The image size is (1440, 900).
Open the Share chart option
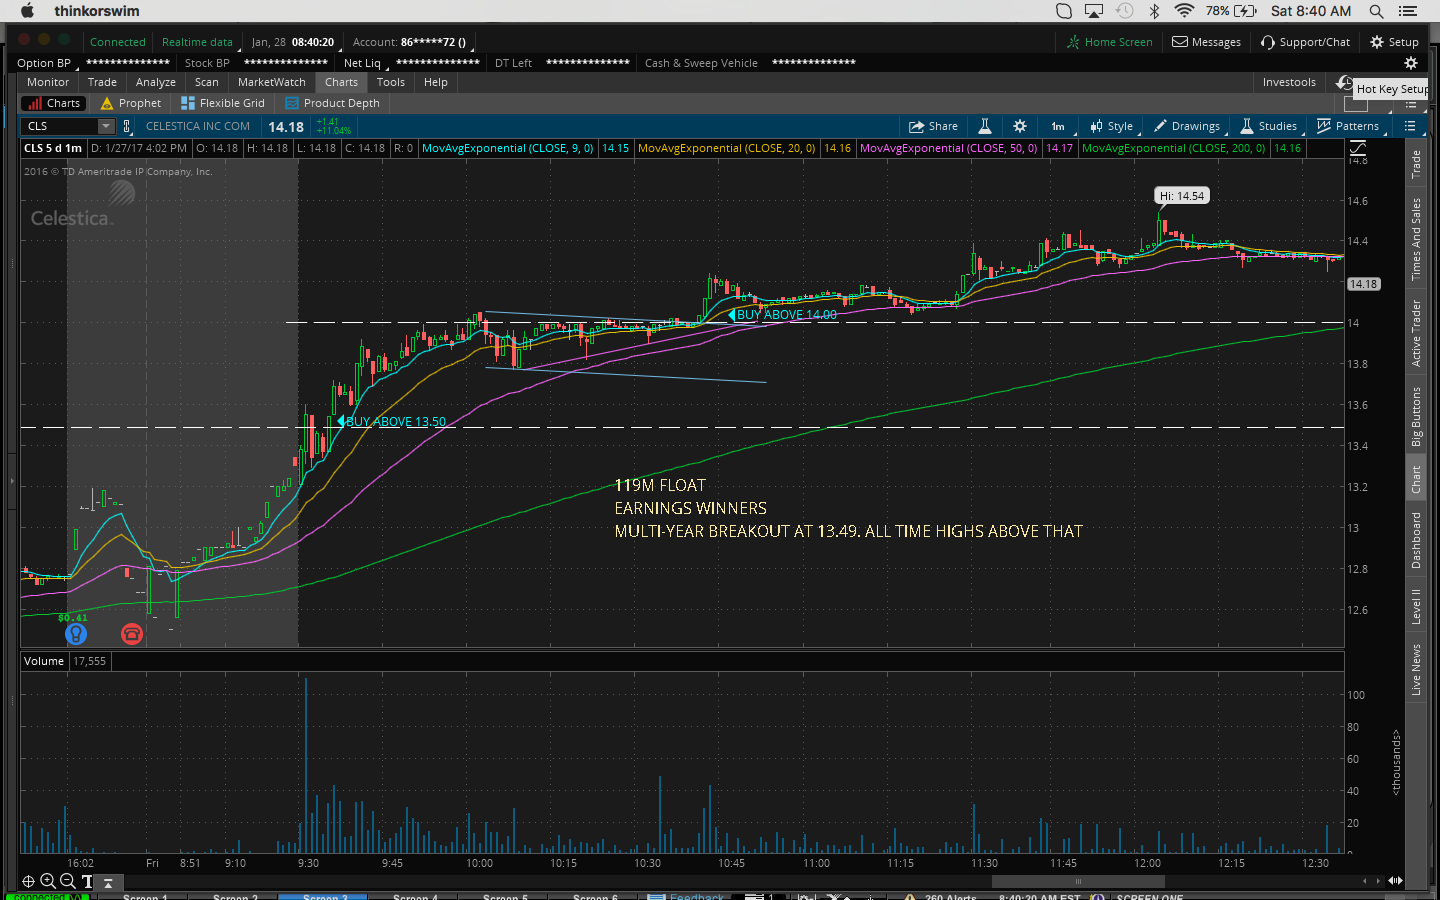click(x=933, y=126)
